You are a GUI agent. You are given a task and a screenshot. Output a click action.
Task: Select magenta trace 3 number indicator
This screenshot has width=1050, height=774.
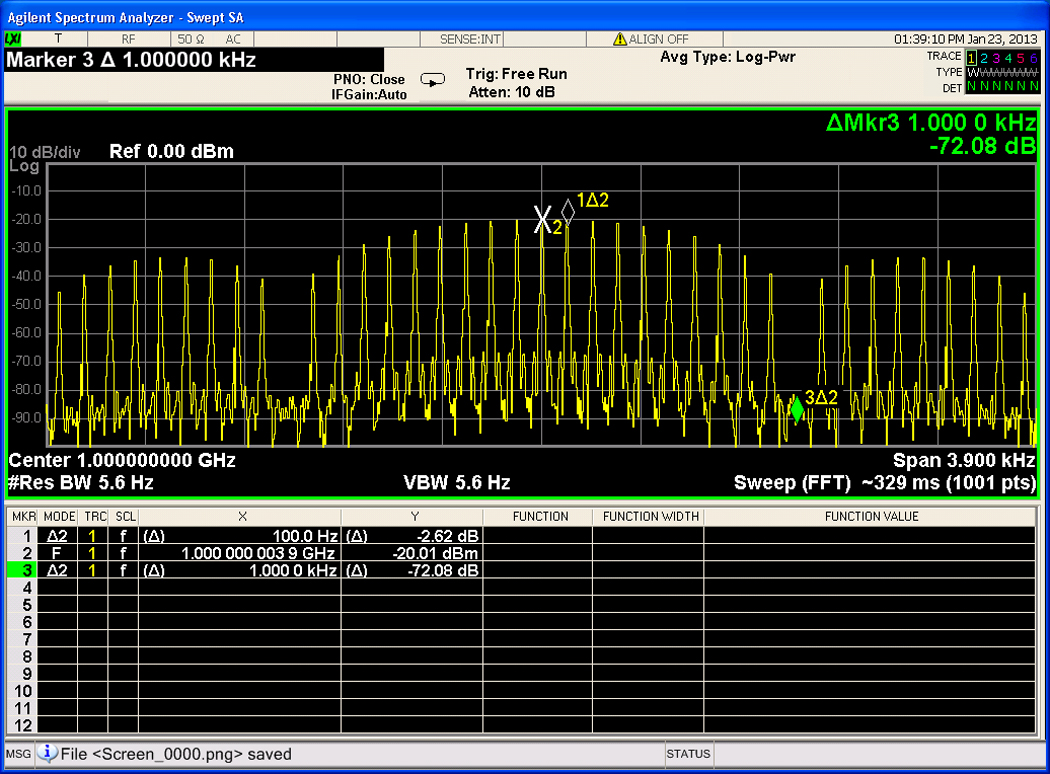[x=997, y=57]
